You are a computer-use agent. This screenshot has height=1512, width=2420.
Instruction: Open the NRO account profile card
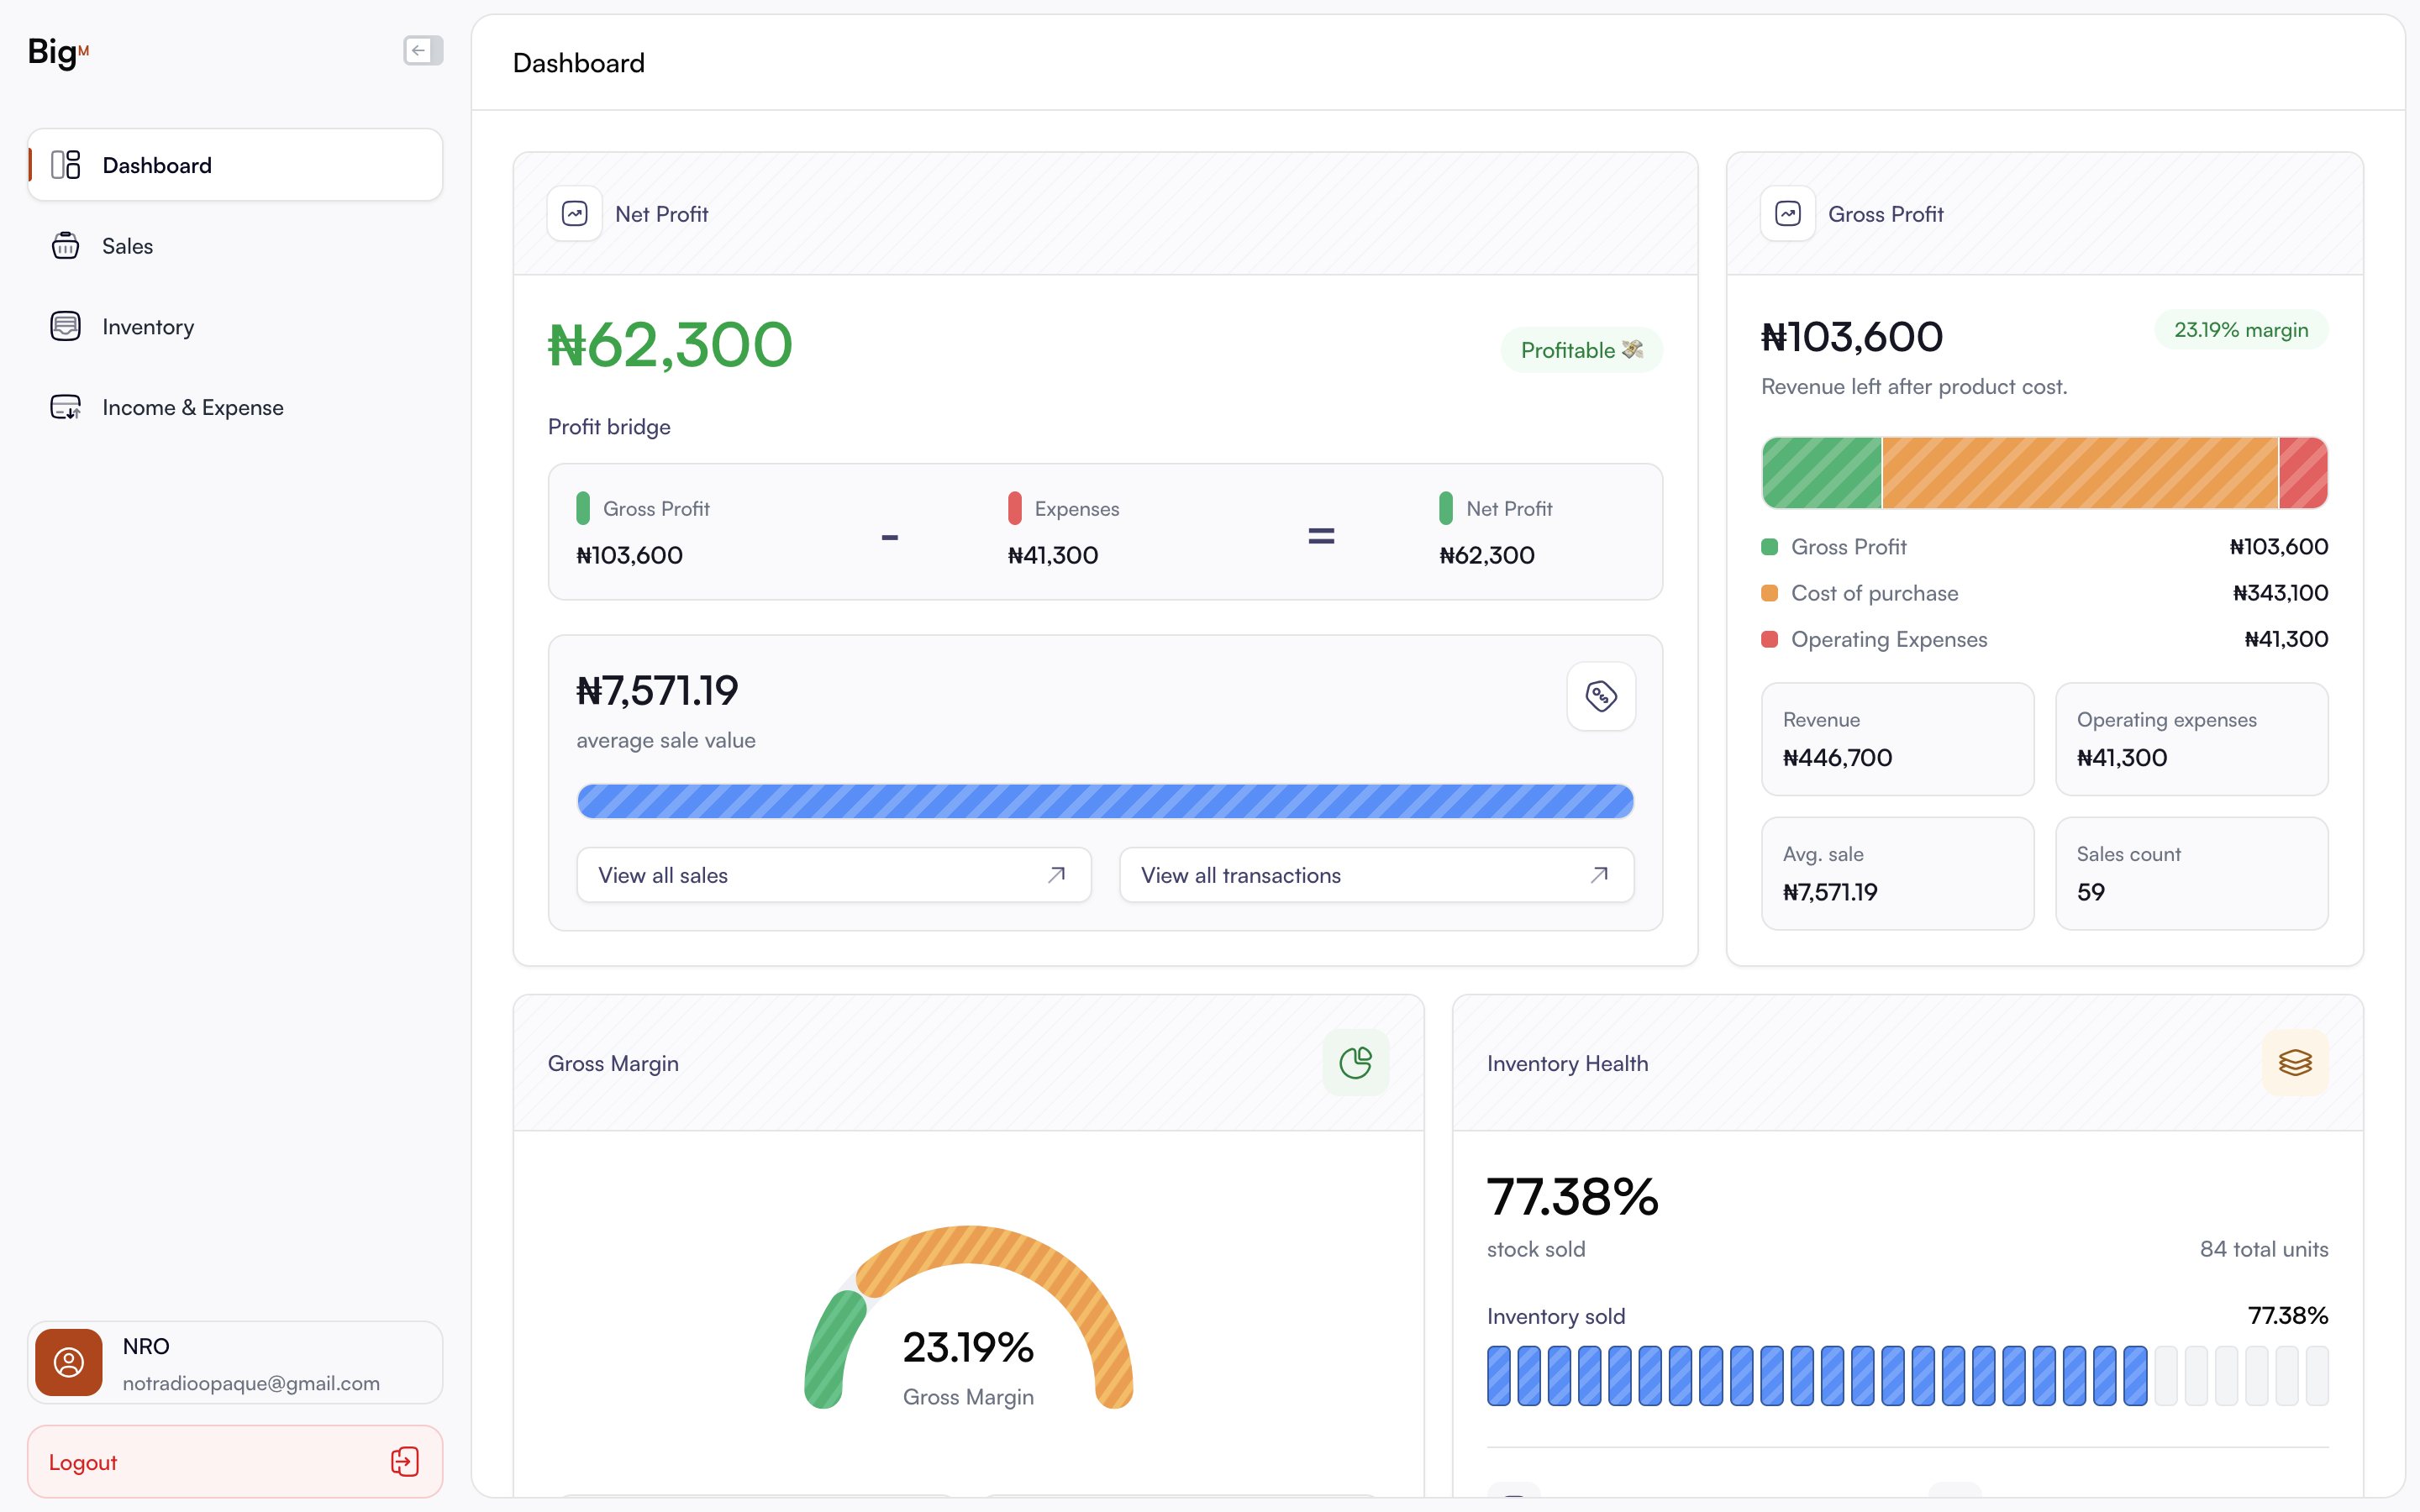(235, 1362)
